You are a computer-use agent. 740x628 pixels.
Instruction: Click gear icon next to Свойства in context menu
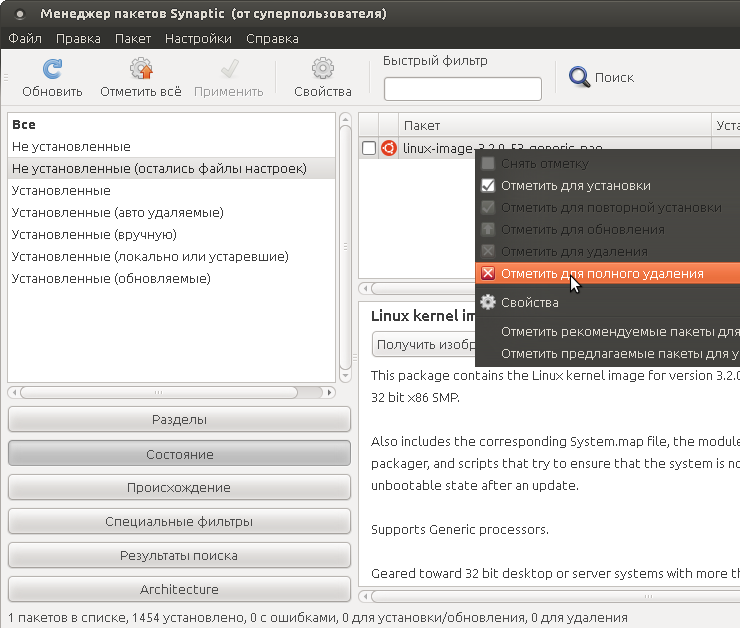pos(488,302)
